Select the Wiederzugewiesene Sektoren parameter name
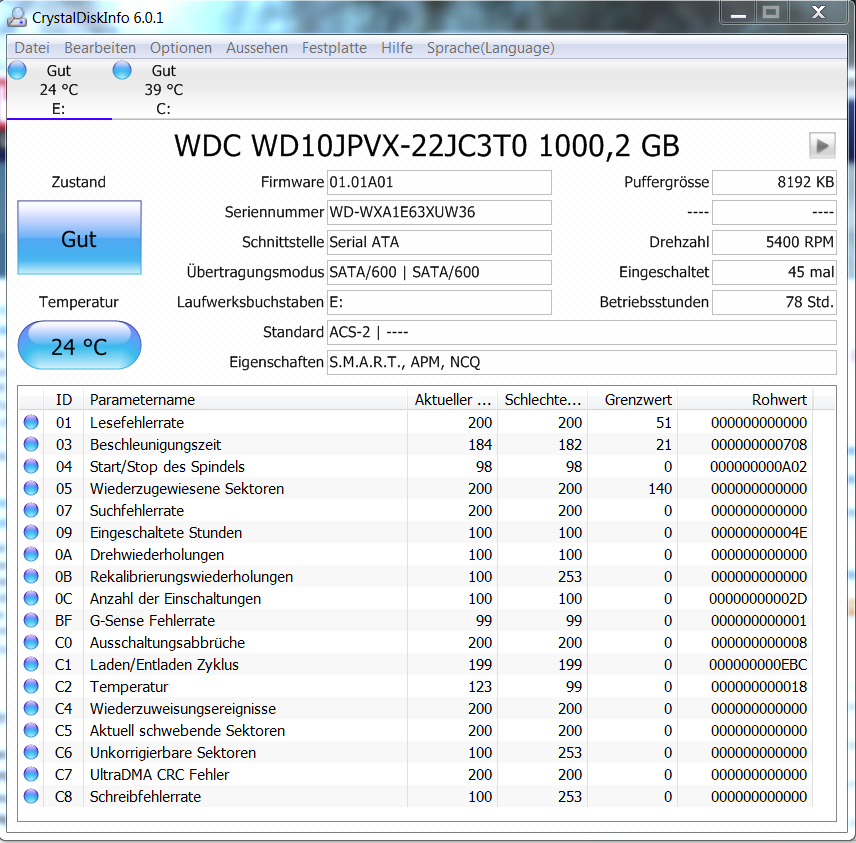Image resolution: width=856 pixels, height=843 pixels. [187, 489]
